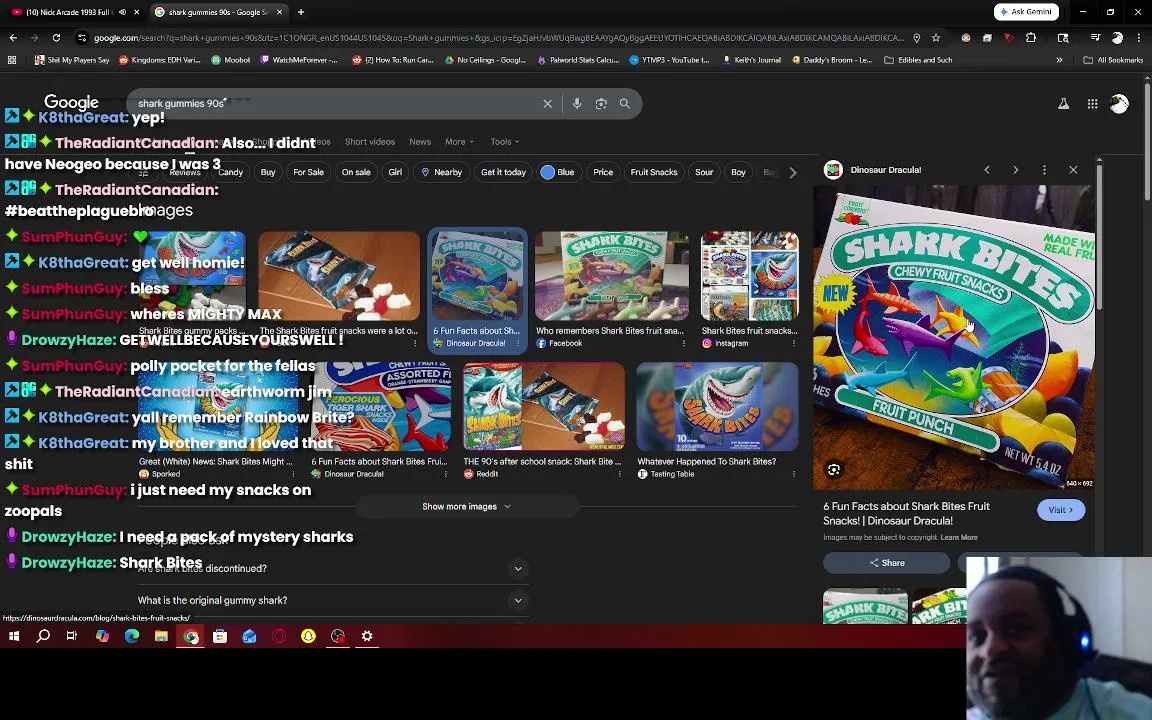Open the Chrome extensions puzzle icon

pos(1031,37)
